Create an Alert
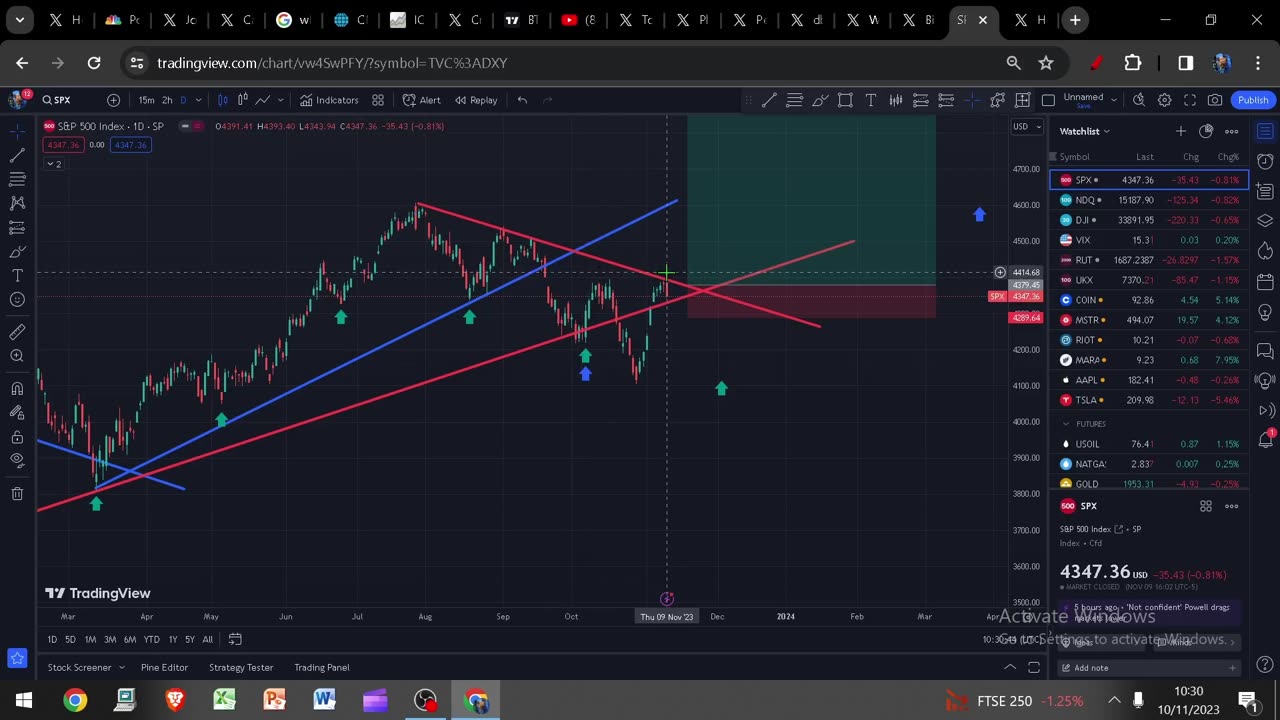 (422, 100)
